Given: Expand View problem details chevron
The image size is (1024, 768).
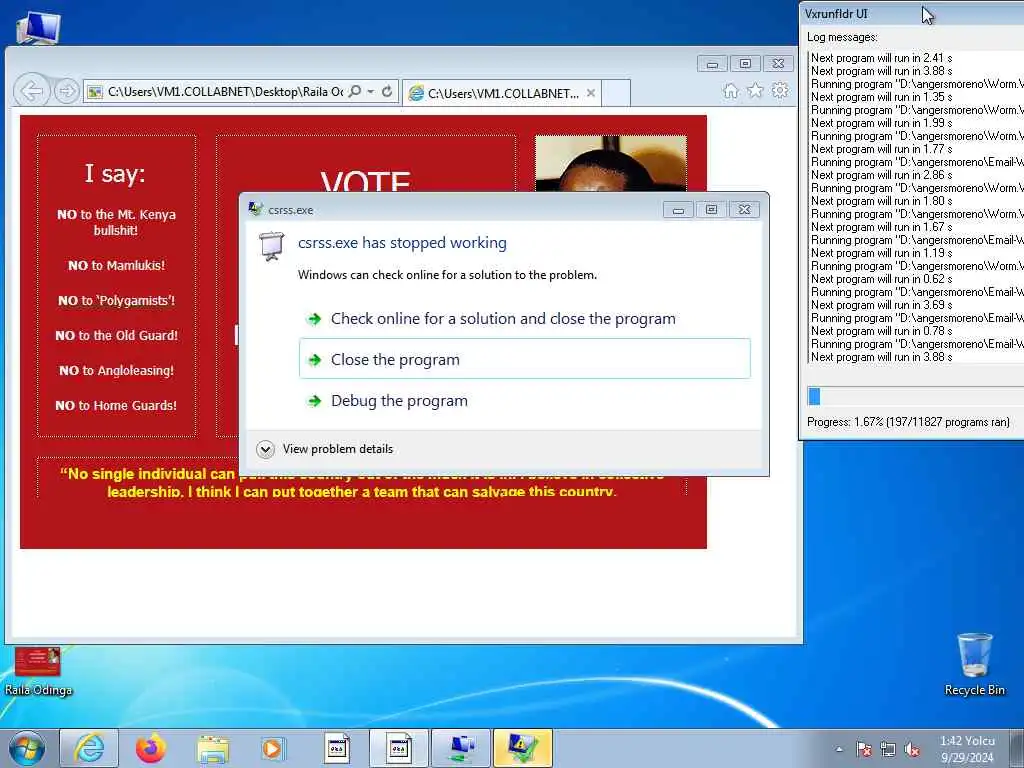Looking at the screenshot, I should click(x=265, y=449).
